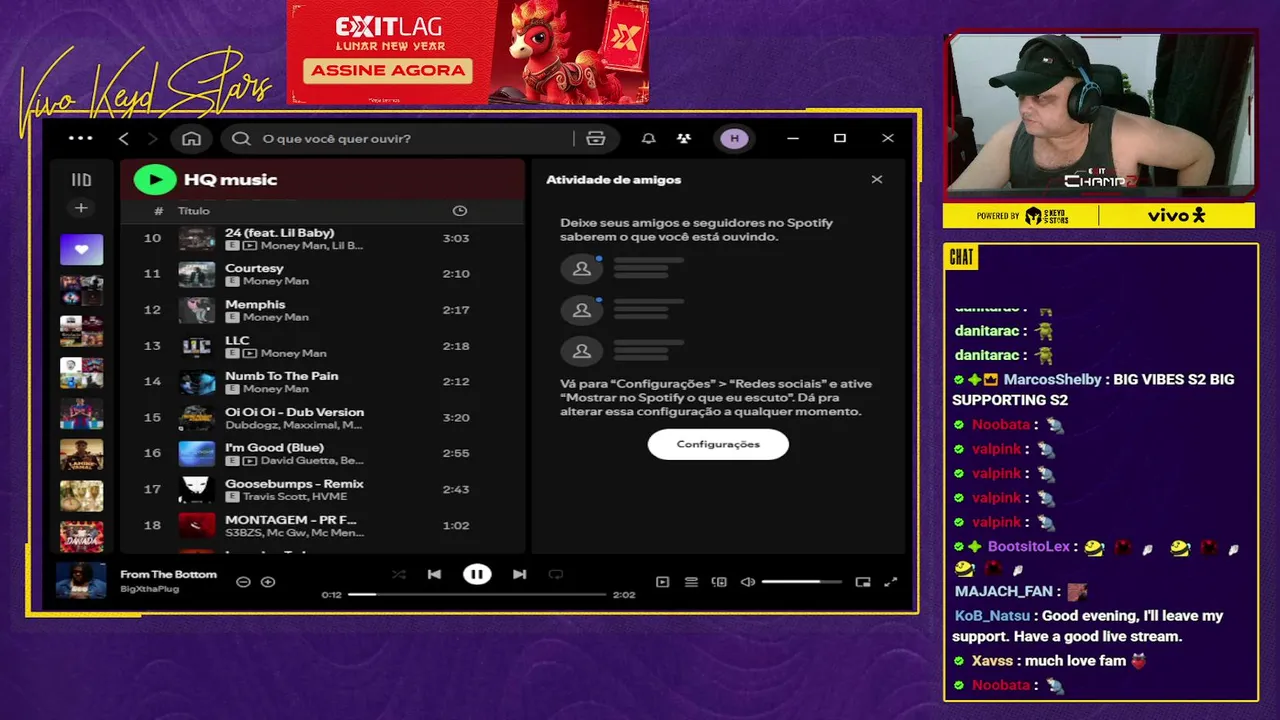1280x720 pixels.
Task: Open the 'H' profile avatar menu
Action: click(735, 138)
